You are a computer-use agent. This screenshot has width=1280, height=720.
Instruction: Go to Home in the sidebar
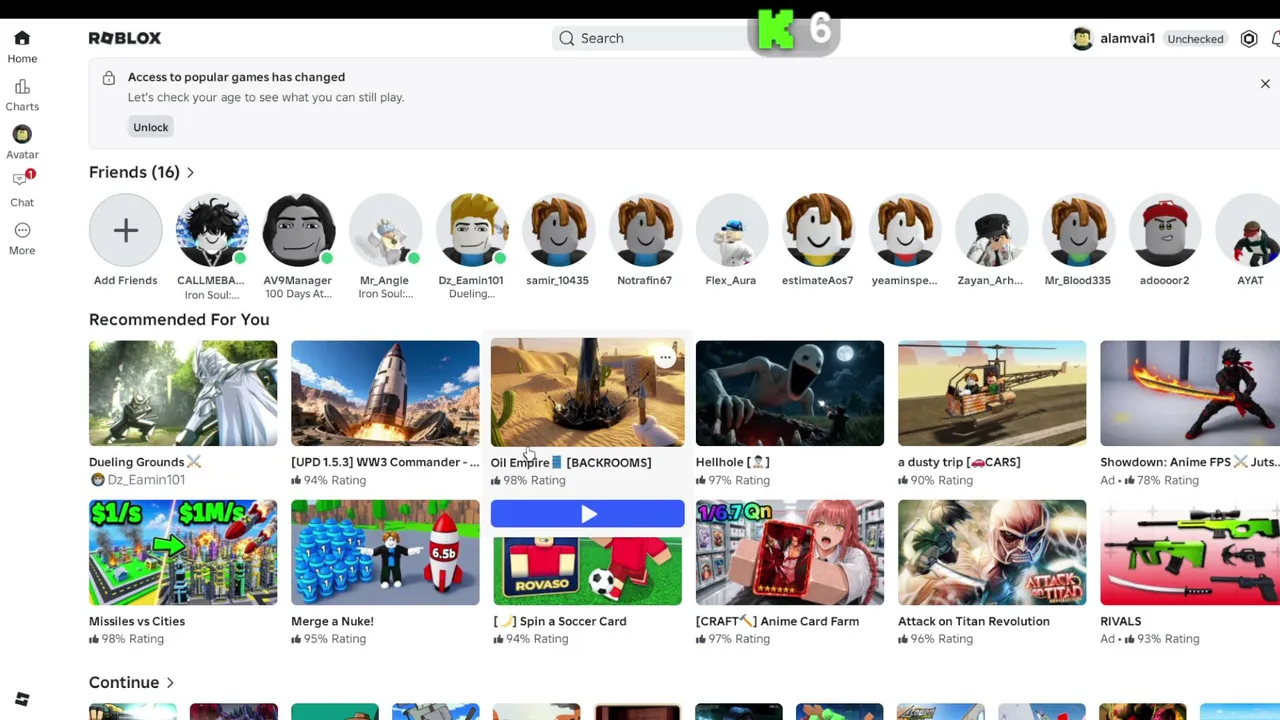[22, 46]
